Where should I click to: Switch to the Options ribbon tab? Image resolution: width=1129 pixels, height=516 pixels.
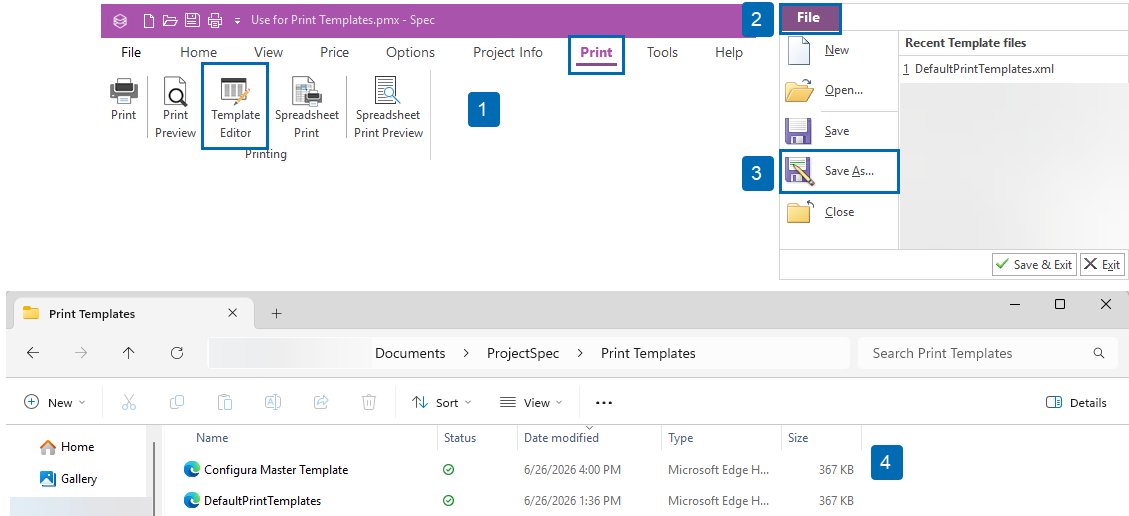point(410,53)
